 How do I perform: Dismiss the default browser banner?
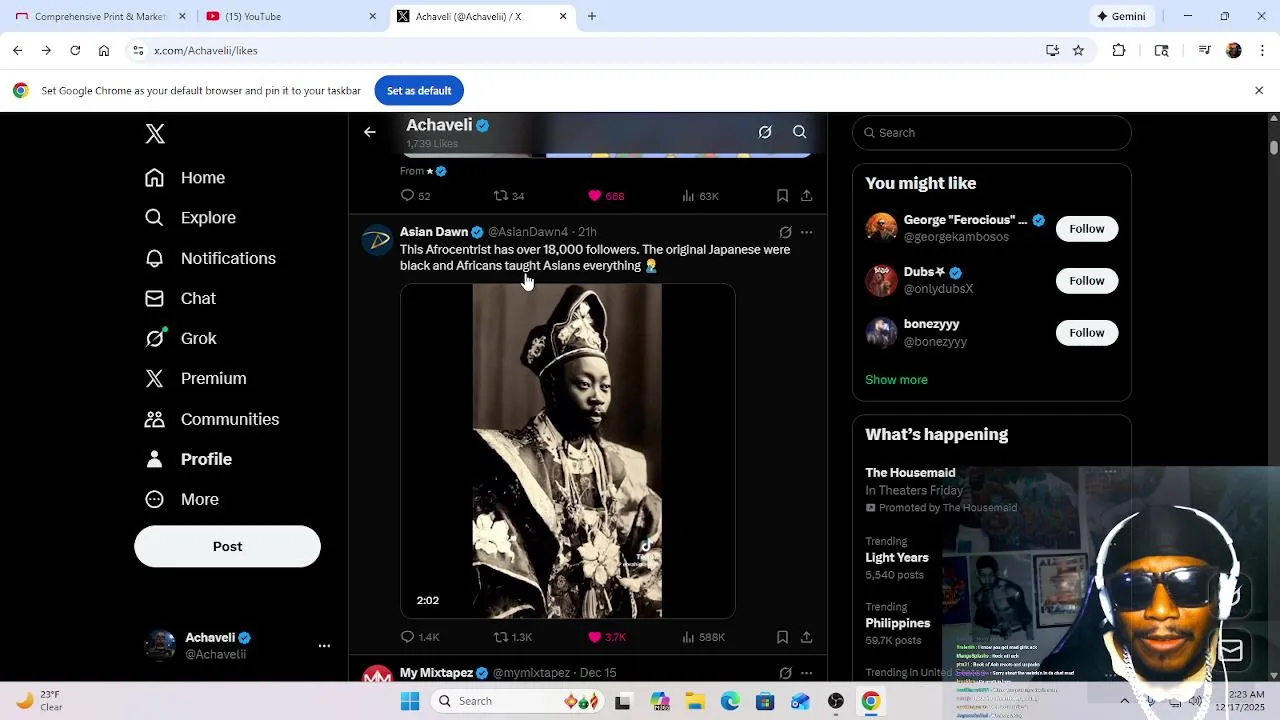[1259, 91]
